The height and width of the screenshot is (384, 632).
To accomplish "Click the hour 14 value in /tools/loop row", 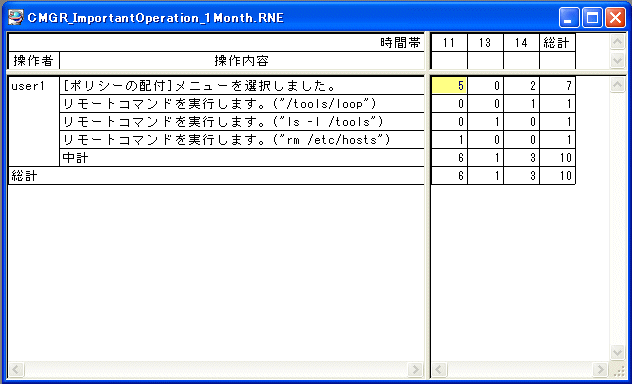I will click(521, 104).
